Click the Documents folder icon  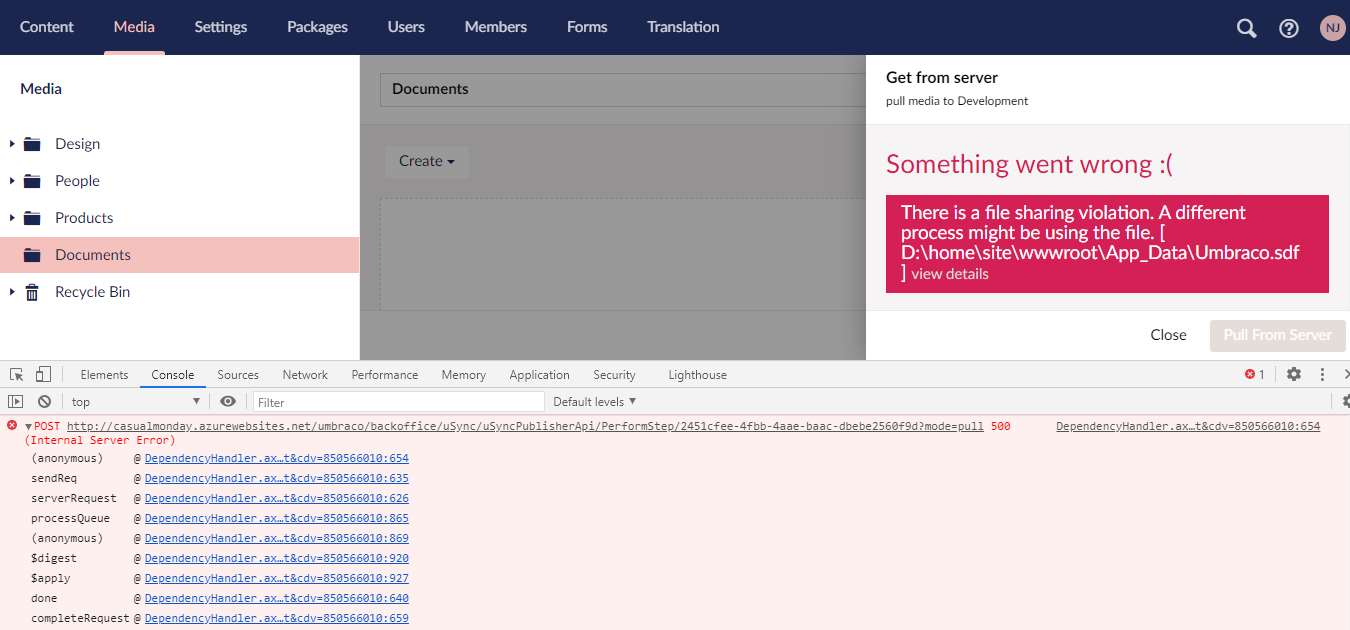coord(32,255)
